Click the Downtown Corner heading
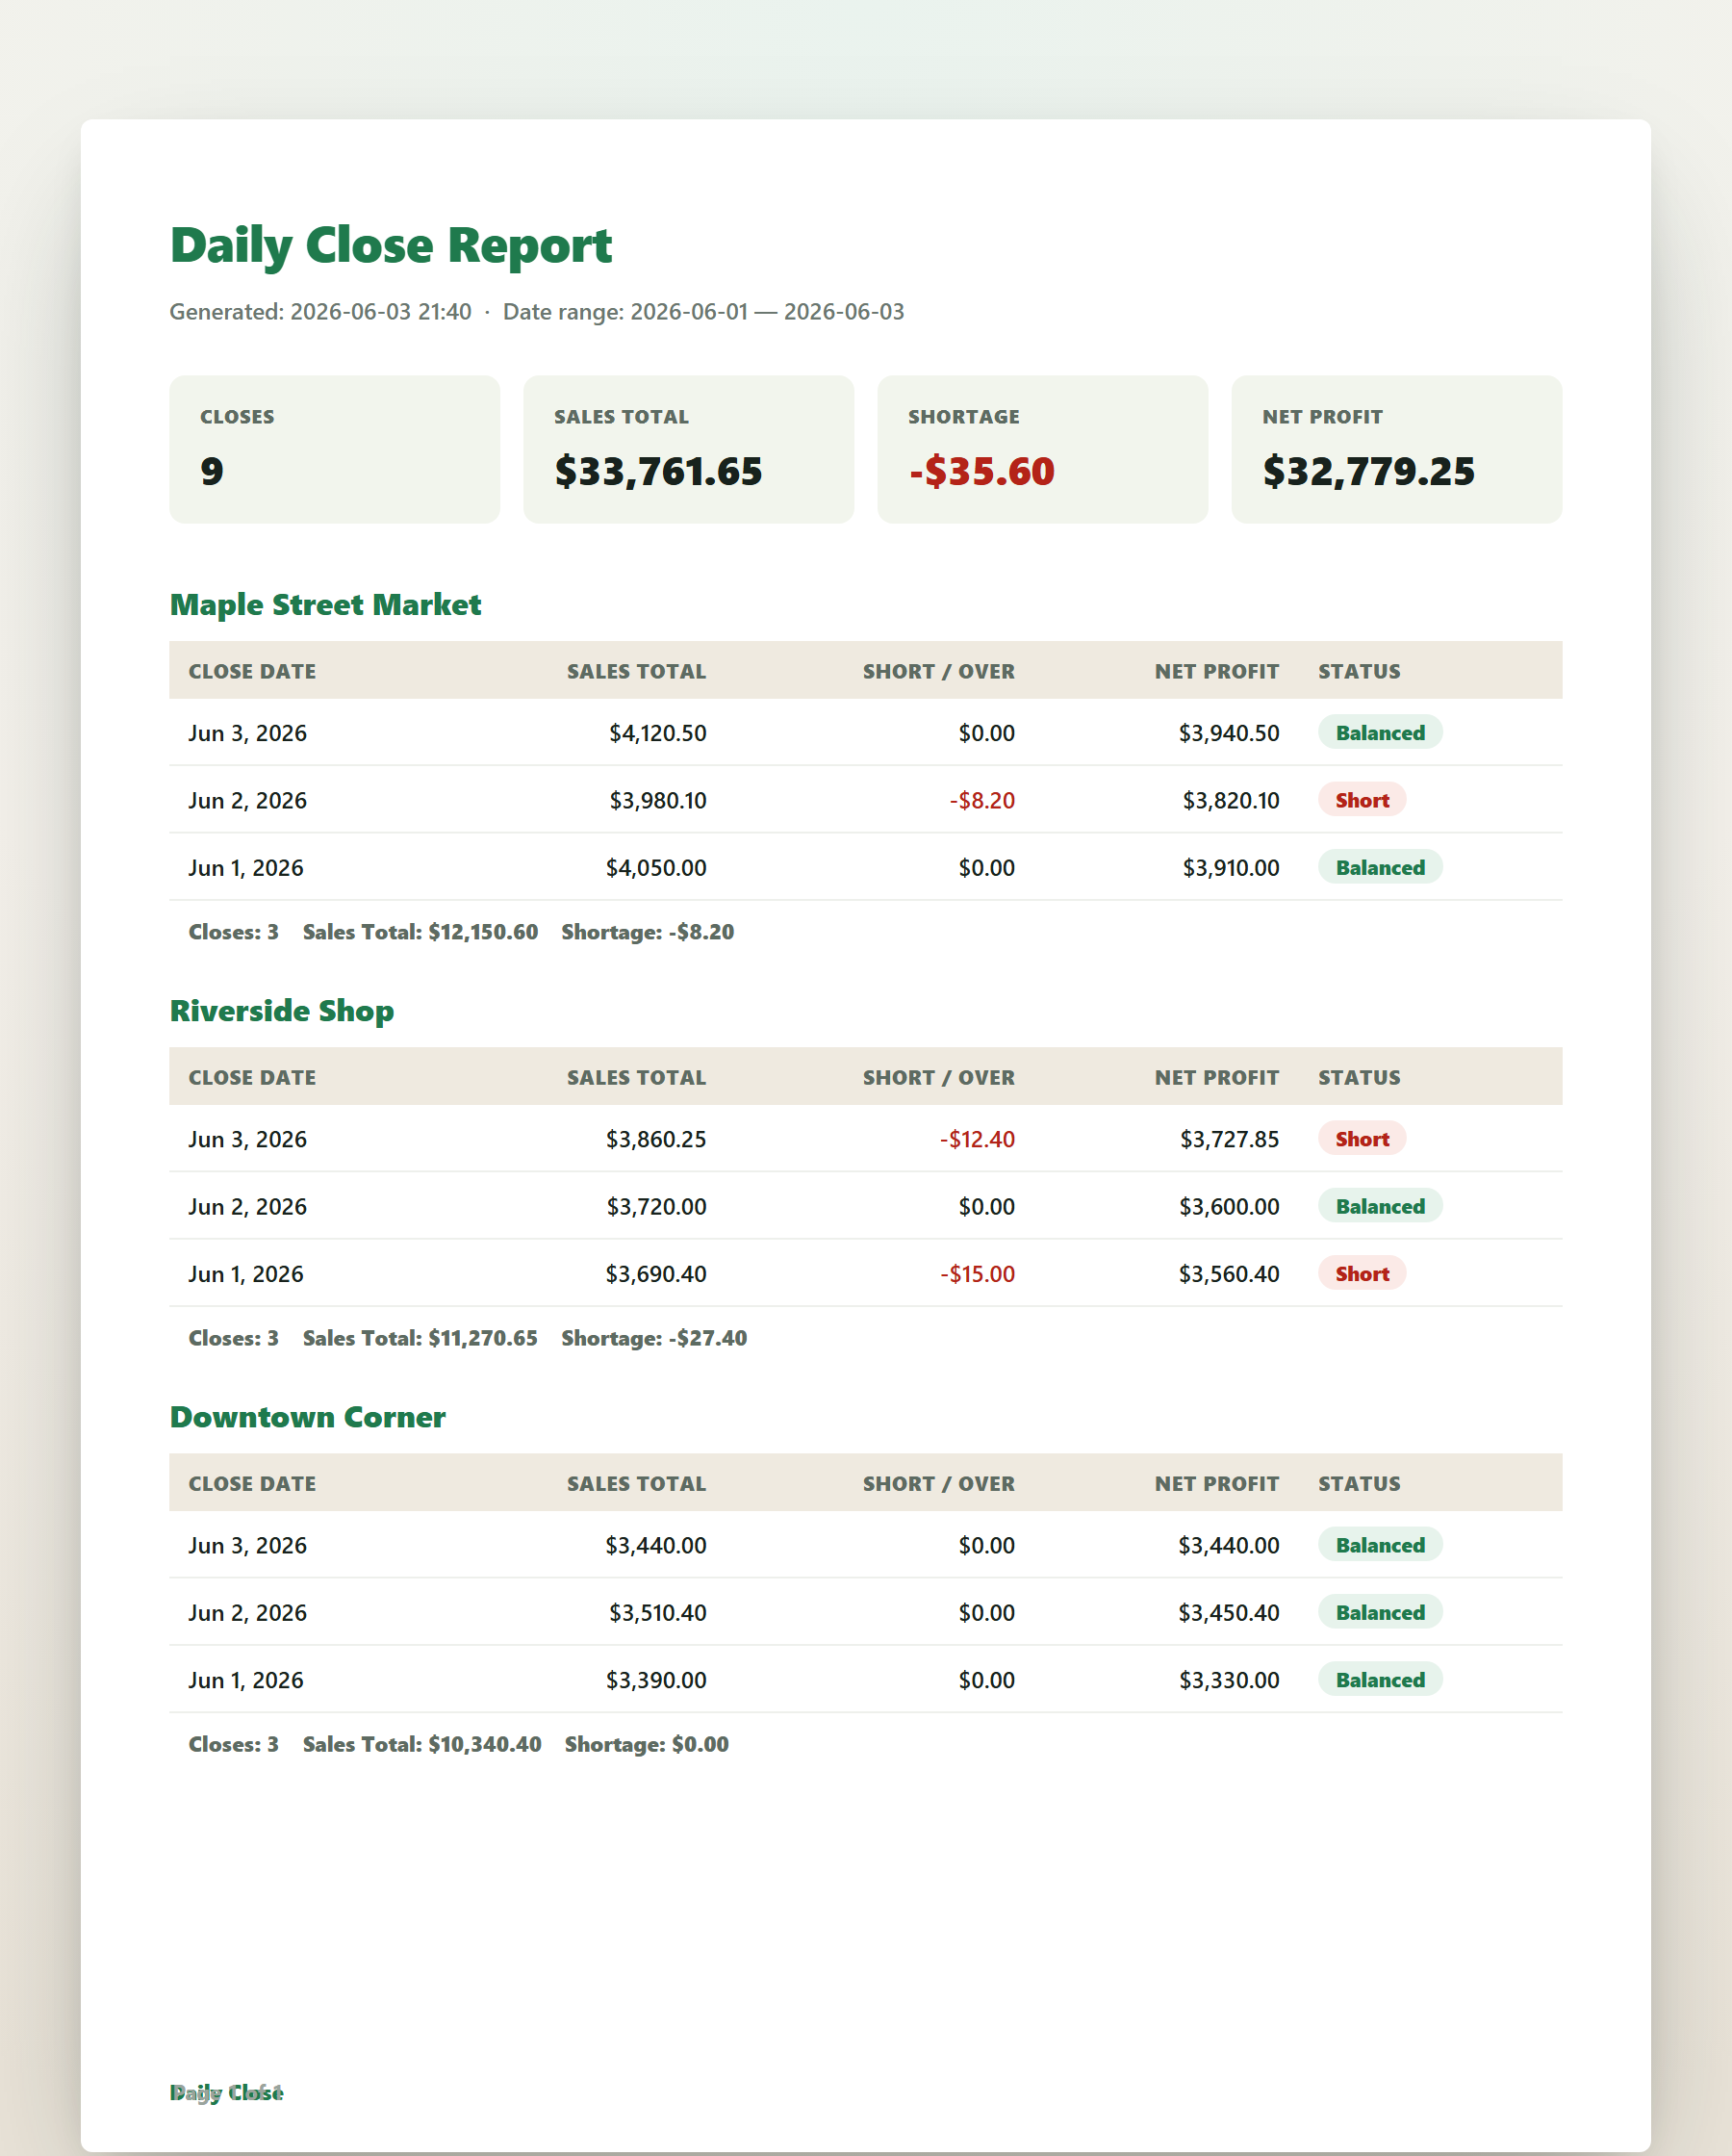 (x=307, y=1417)
